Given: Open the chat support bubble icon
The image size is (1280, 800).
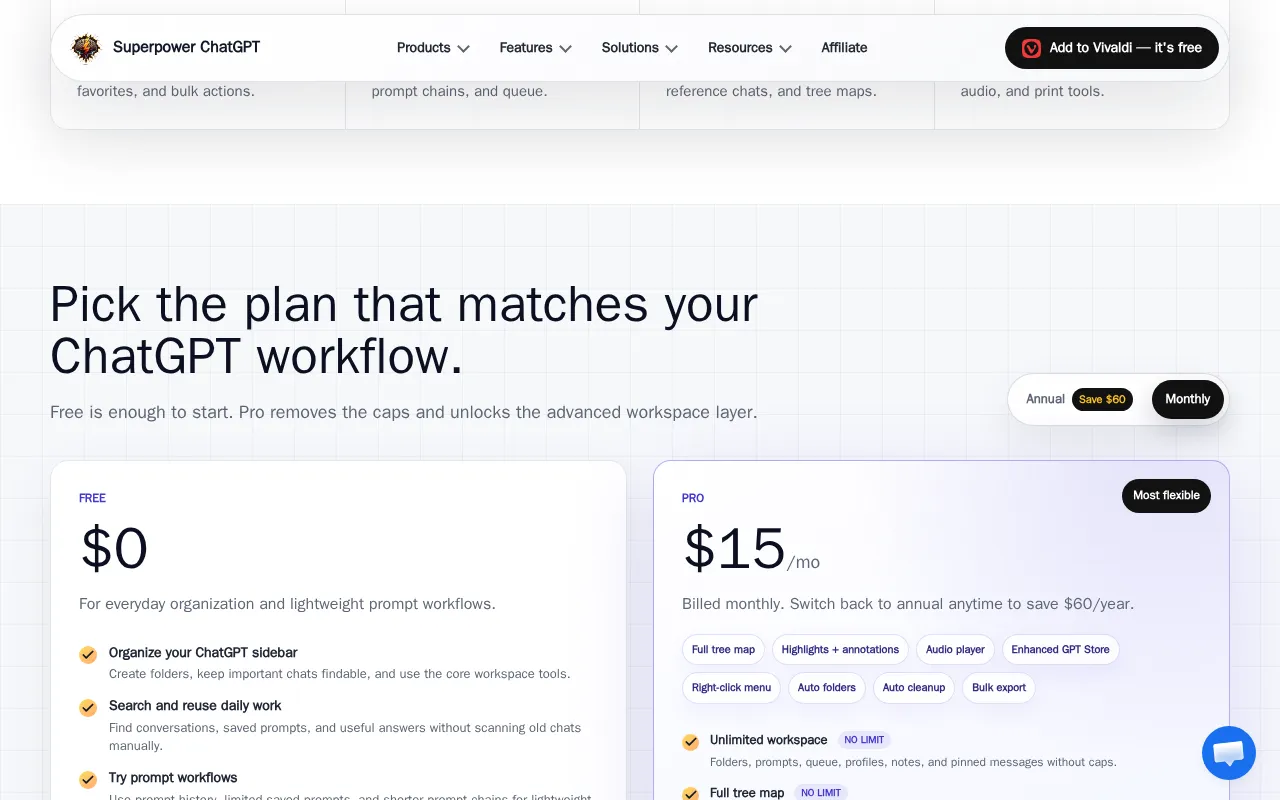Looking at the screenshot, I should click(x=1228, y=753).
